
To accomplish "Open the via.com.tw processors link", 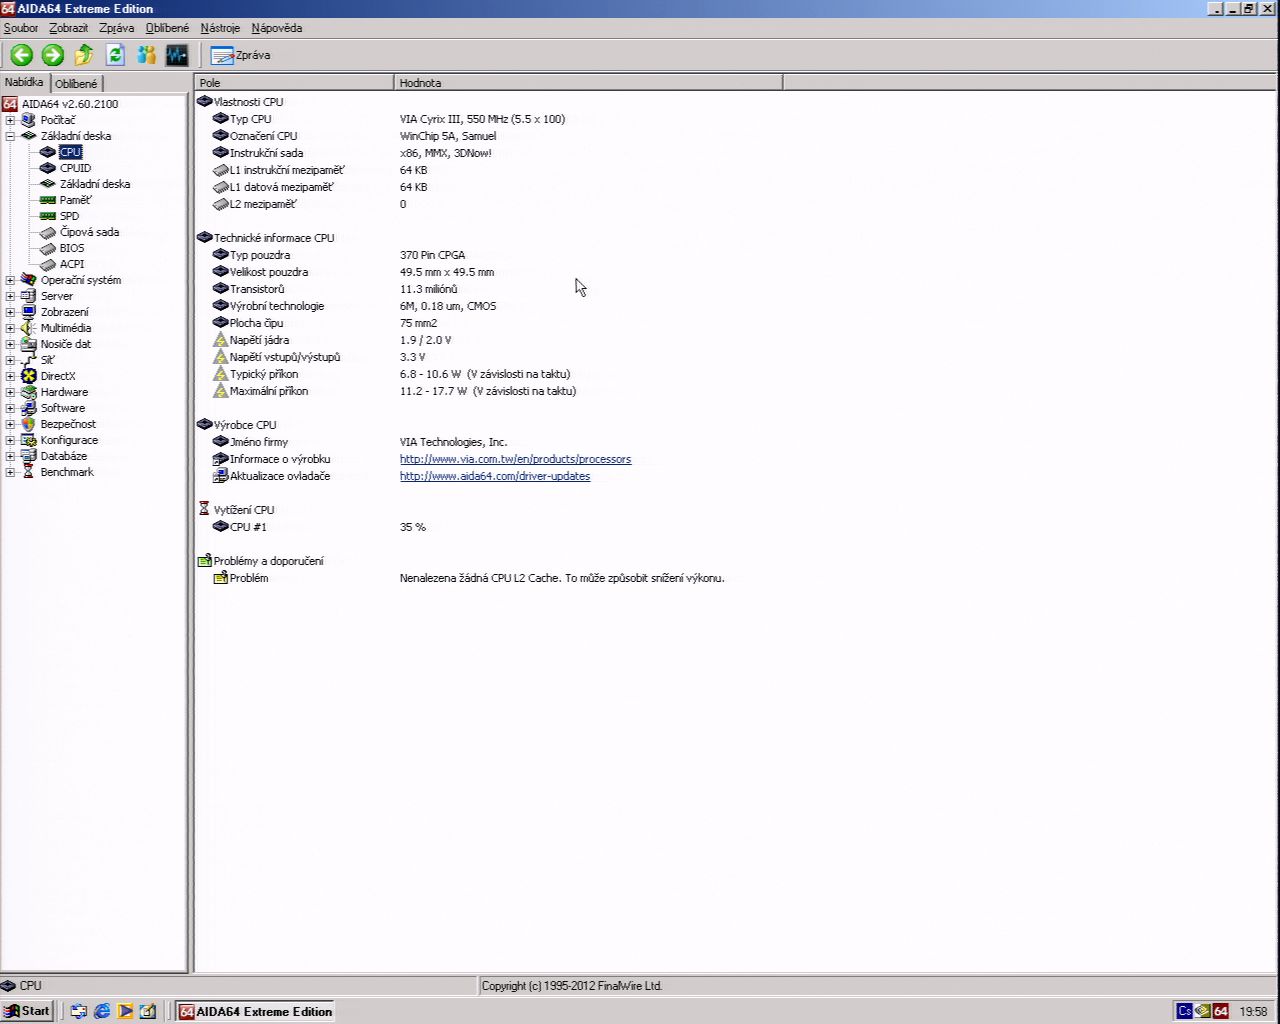I will tap(515, 459).
